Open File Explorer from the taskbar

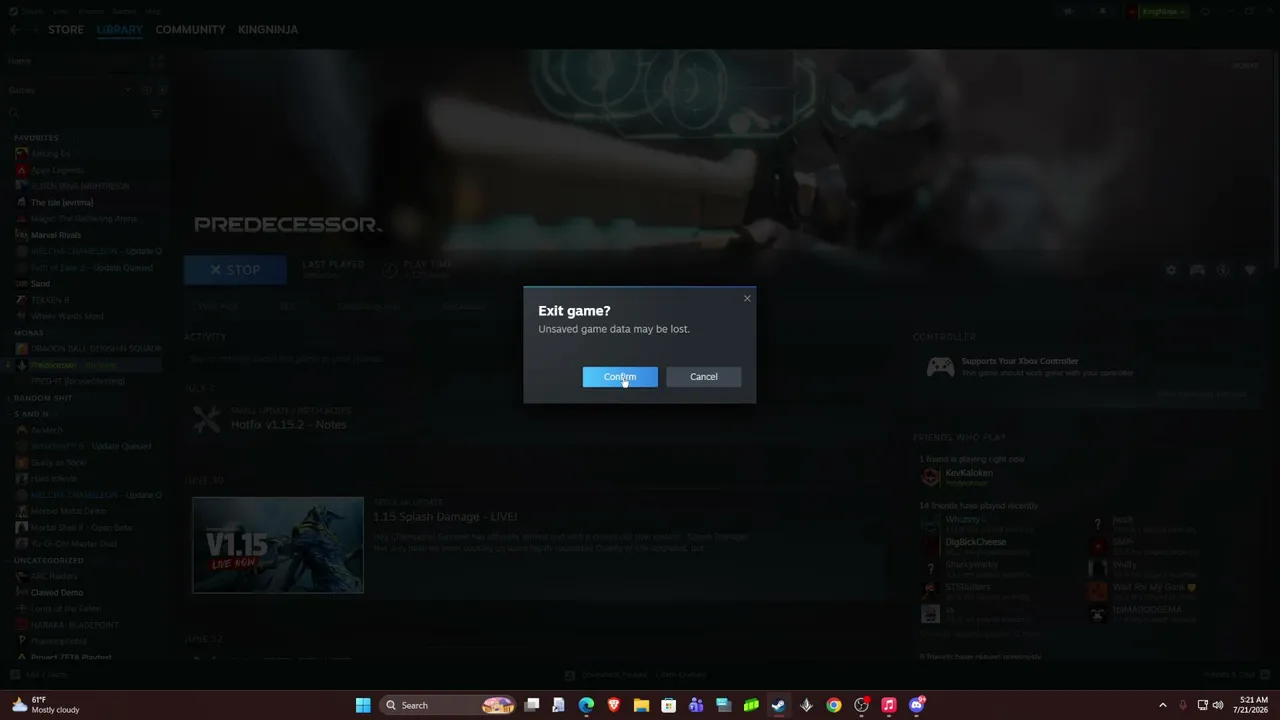pyautogui.click(x=641, y=705)
